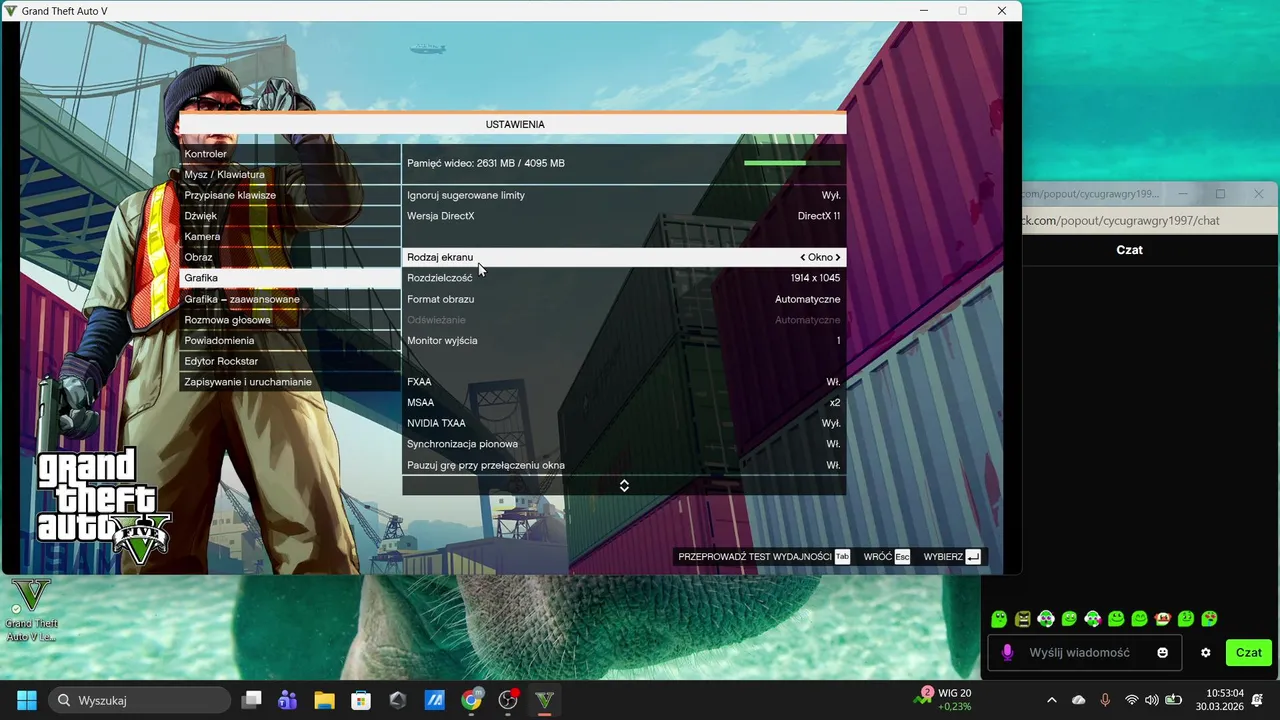Click the OneDrive cloud tray icon

(1078, 700)
